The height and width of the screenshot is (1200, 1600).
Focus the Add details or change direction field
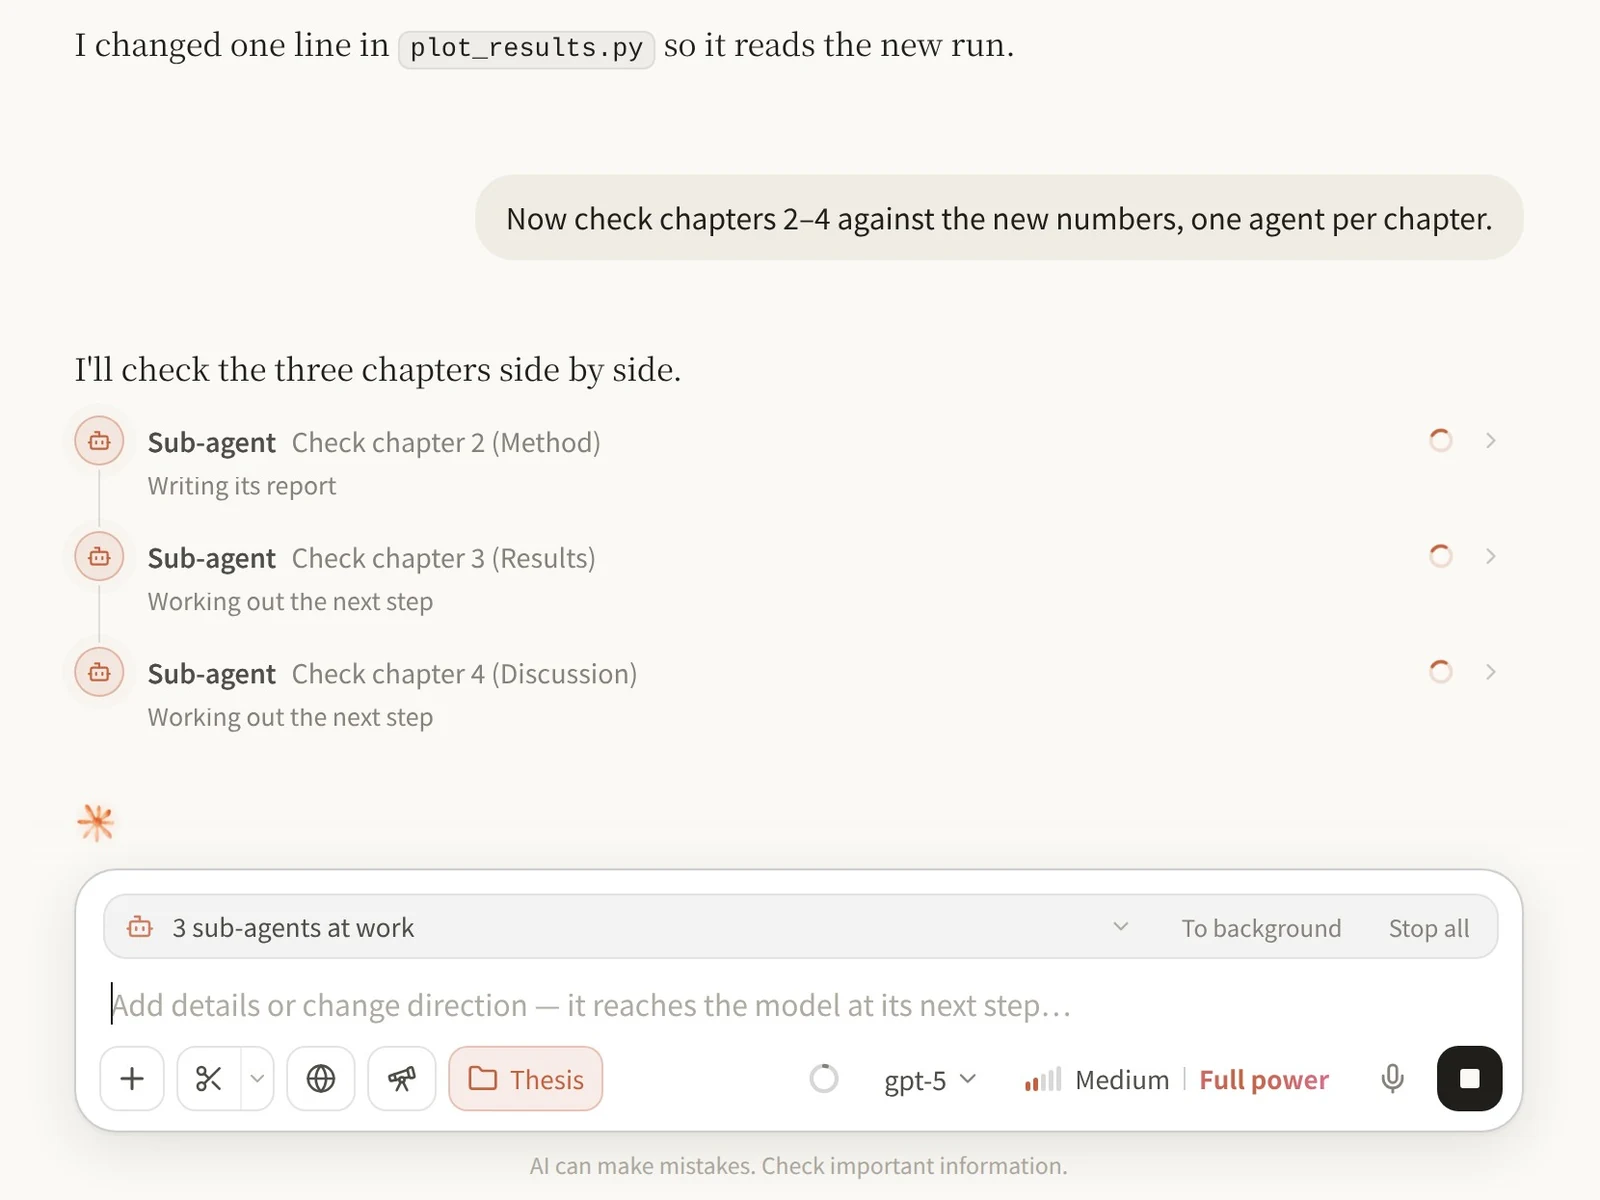[800, 1005]
